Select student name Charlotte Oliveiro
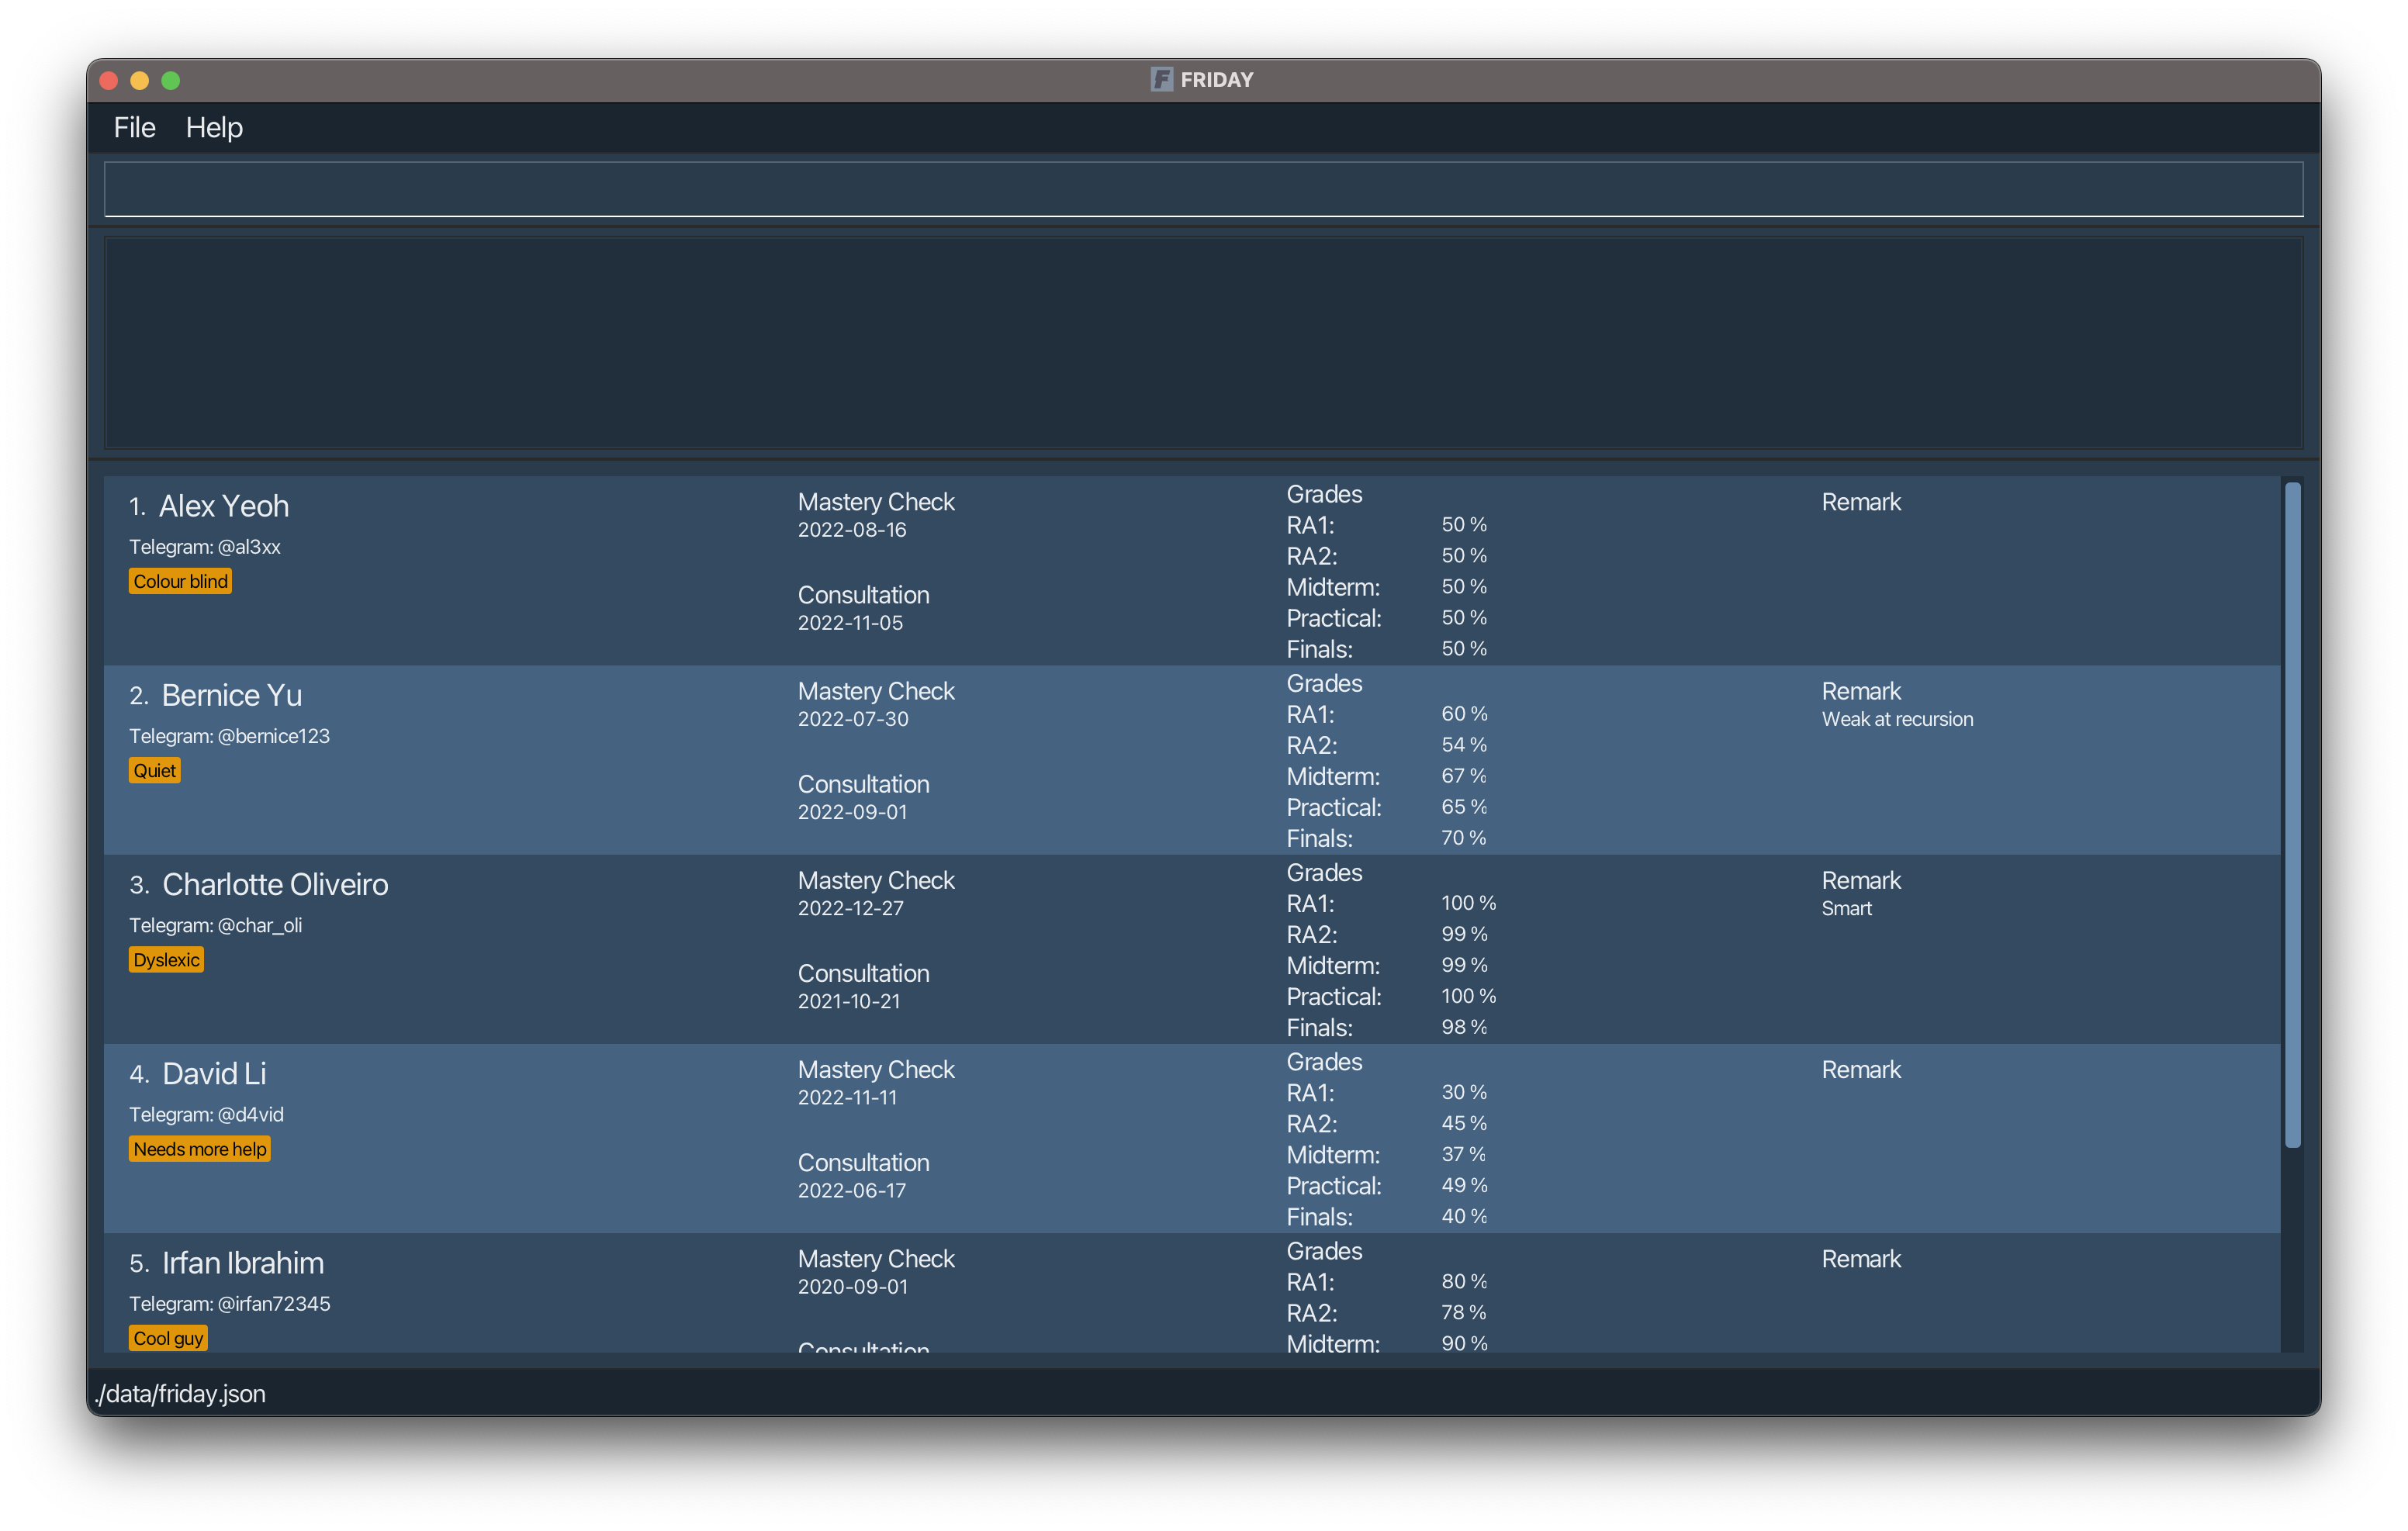2408x1531 pixels. [275, 884]
